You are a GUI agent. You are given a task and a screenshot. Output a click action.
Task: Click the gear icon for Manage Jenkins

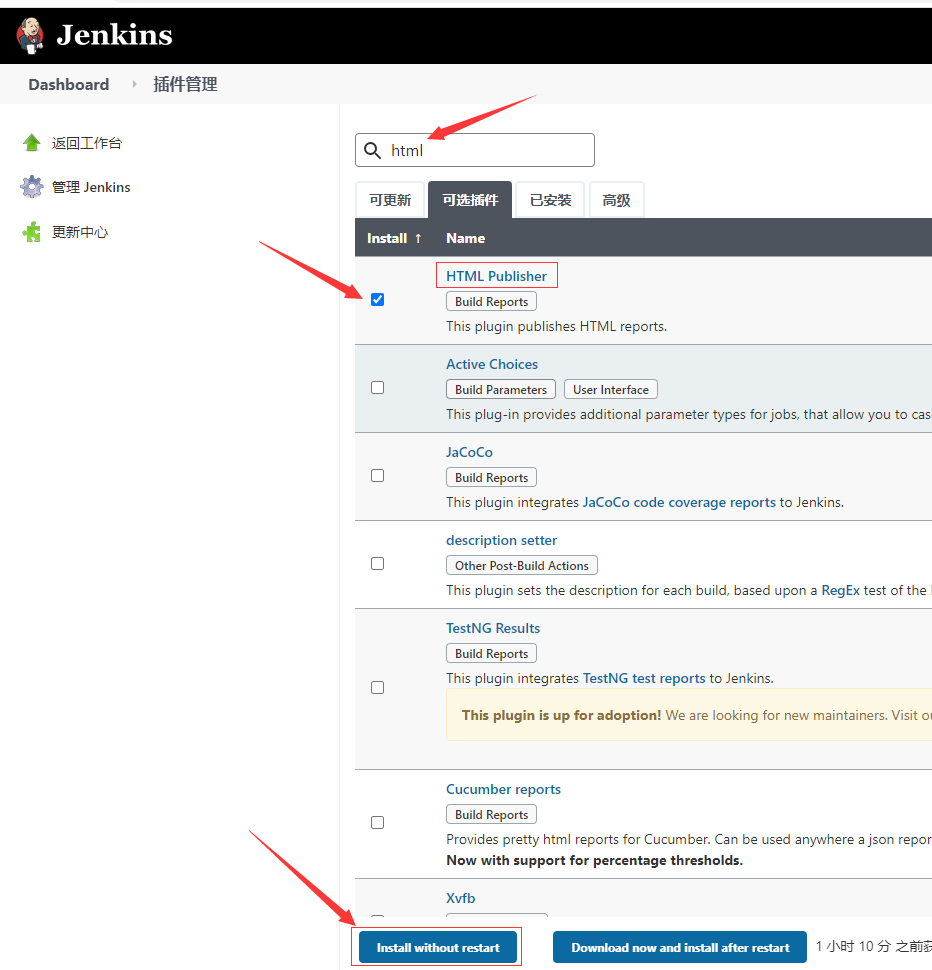[32, 187]
